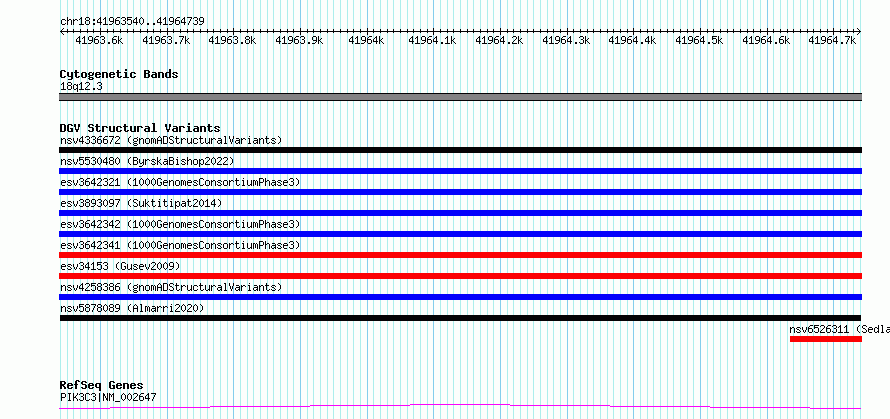Viewport: 890px width, 419px height.
Task: Open the PIK3C3|NM_002647 gene label
Action: (108, 397)
